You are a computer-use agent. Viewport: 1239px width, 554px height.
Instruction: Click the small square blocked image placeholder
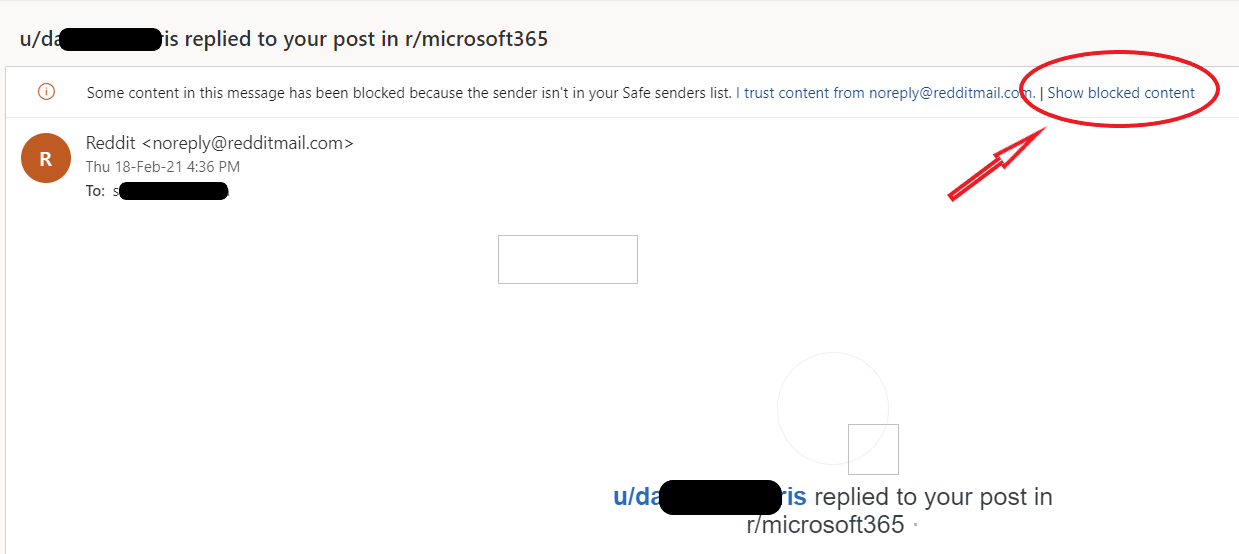(x=873, y=449)
